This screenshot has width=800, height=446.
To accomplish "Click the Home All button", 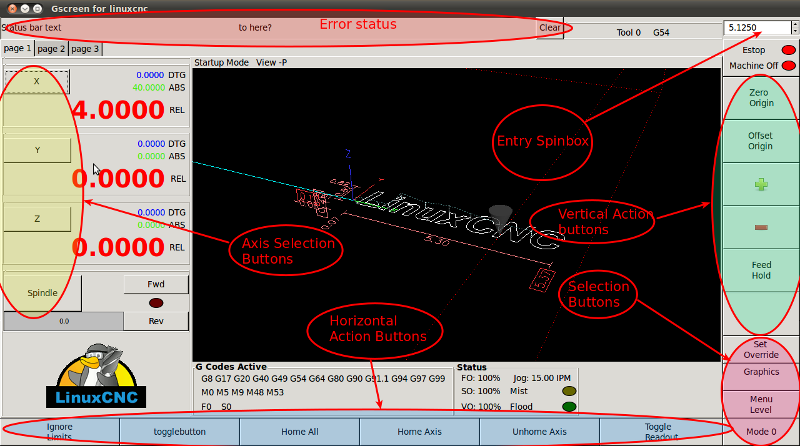I will [299, 432].
